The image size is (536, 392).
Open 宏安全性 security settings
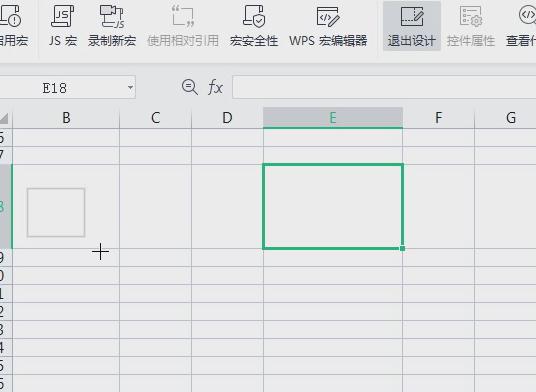tap(254, 26)
